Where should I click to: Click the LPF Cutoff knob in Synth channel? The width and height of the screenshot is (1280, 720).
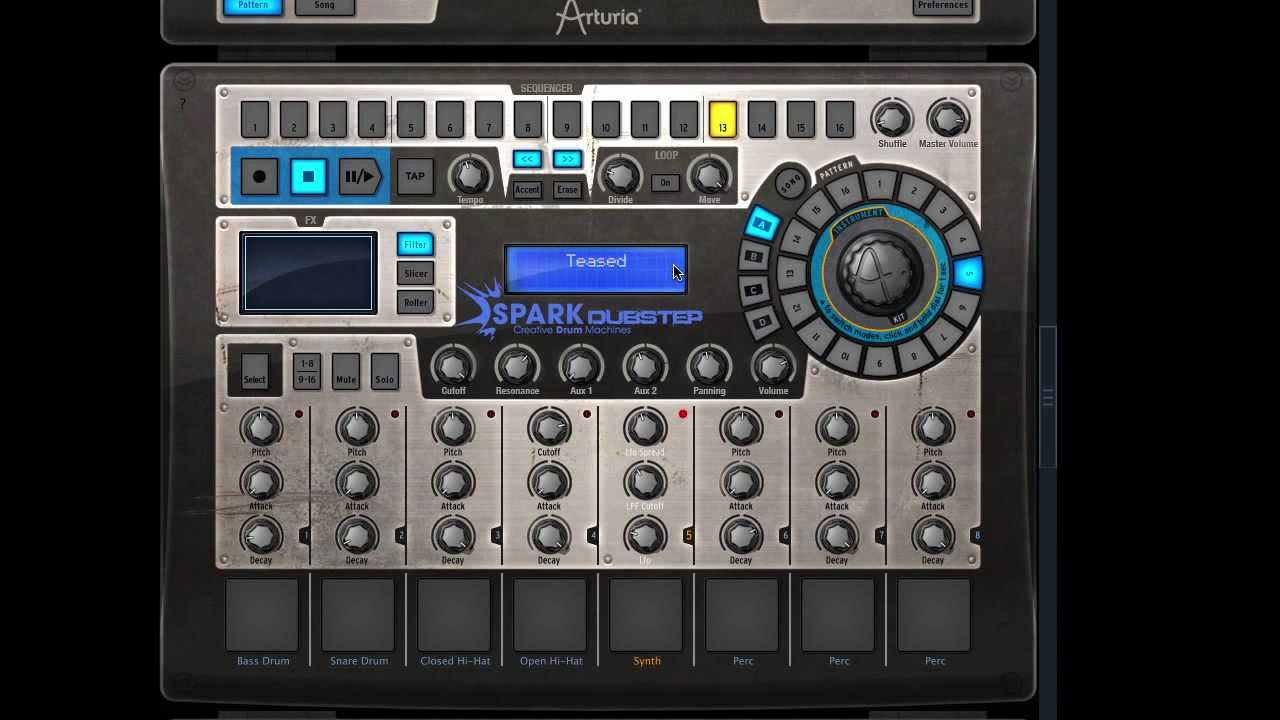(645, 482)
